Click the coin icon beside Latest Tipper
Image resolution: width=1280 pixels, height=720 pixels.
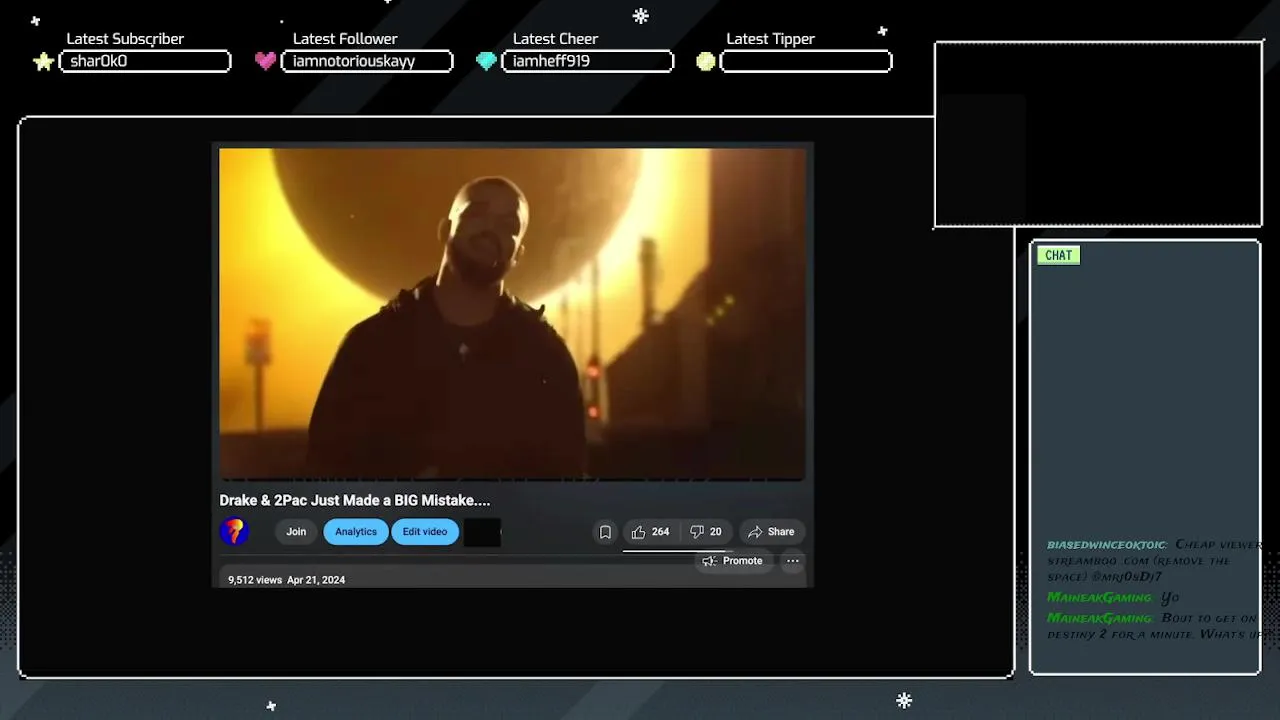point(706,61)
